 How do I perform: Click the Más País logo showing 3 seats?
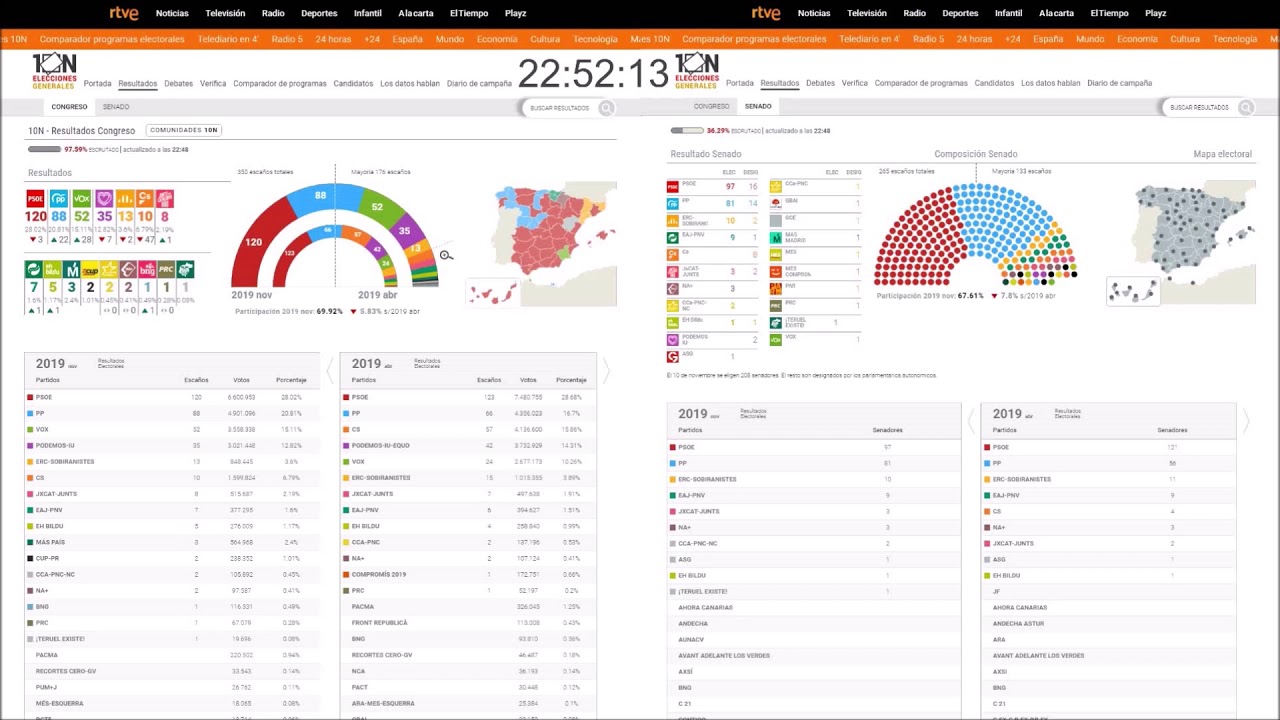(x=72, y=269)
